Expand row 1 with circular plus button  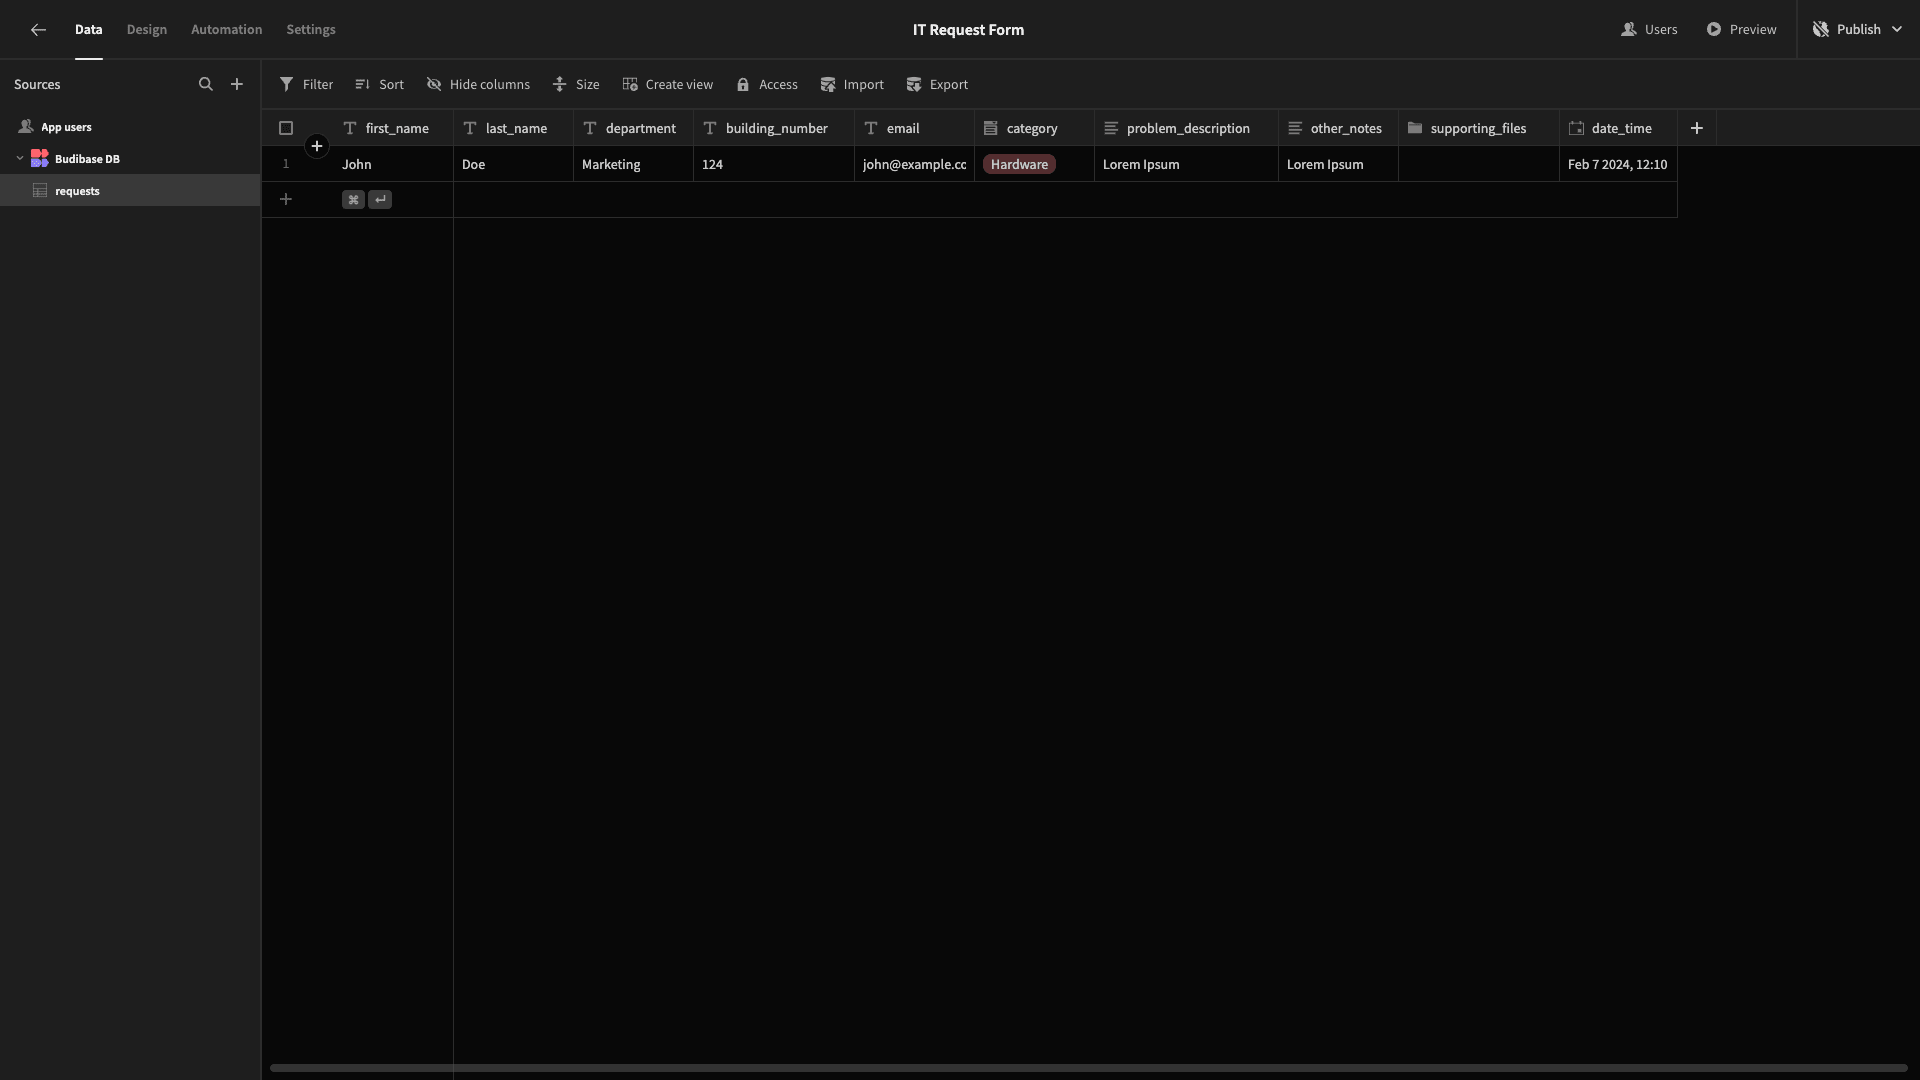[x=317, y=146]
